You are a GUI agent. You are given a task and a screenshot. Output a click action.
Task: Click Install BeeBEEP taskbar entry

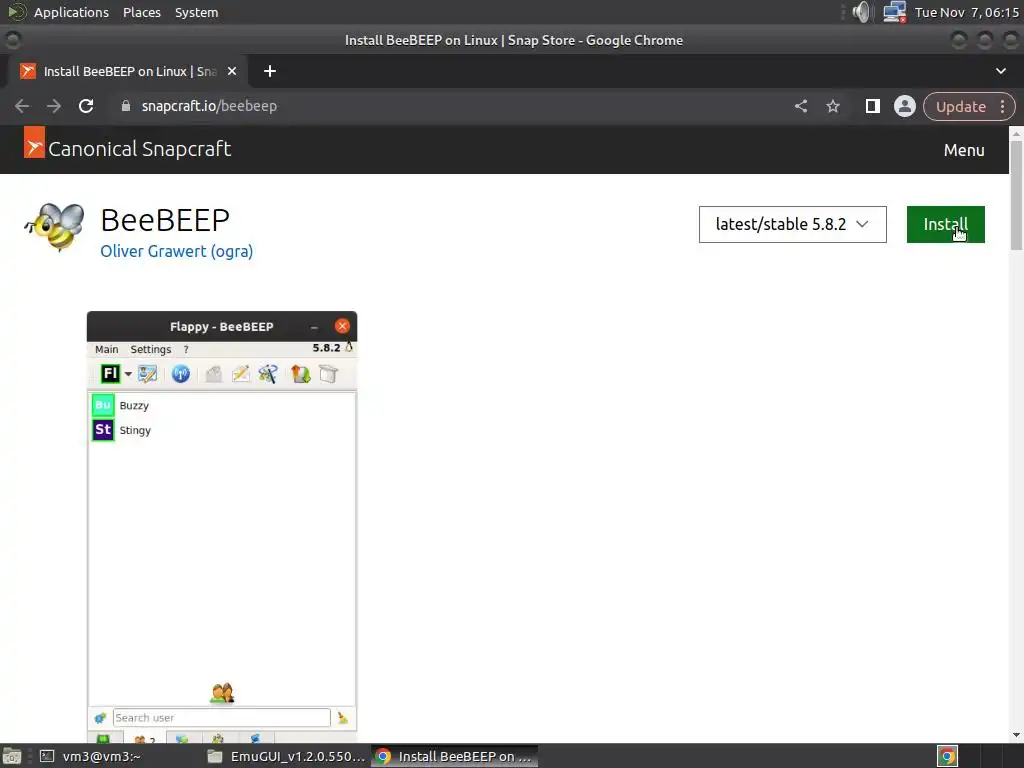(x=455, y=756)
